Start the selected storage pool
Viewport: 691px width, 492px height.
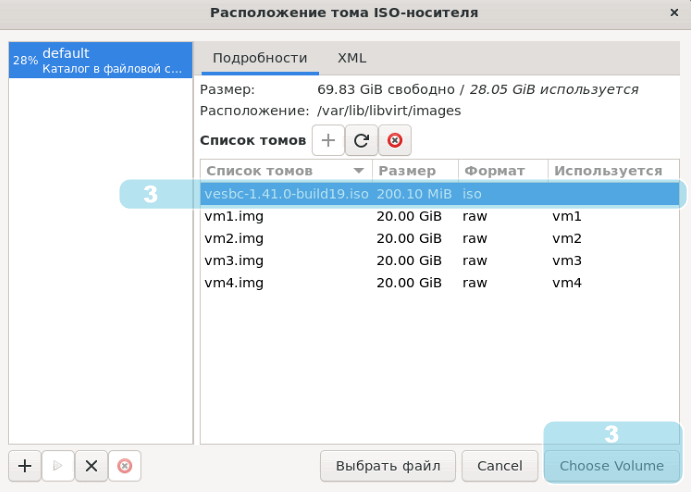(58, 465)
